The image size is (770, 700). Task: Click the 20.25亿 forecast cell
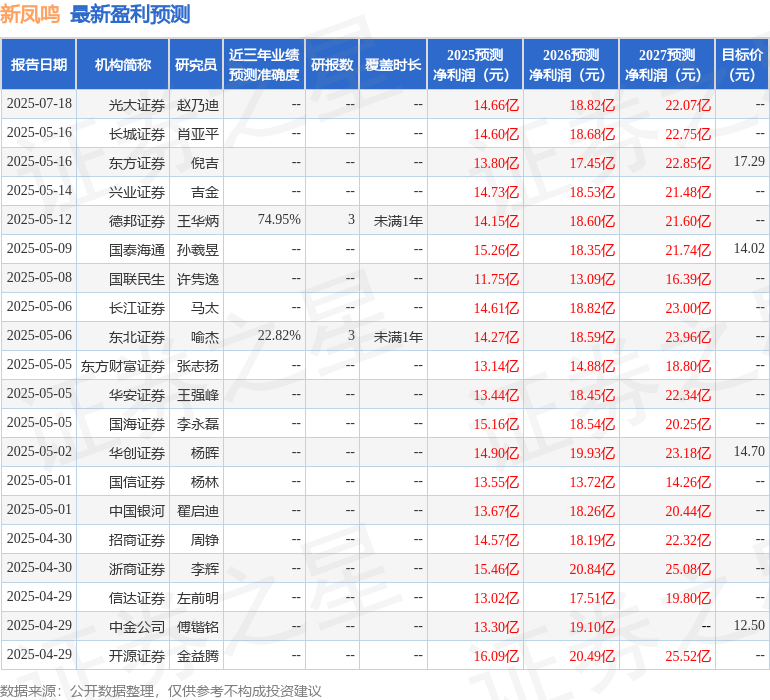688,424
